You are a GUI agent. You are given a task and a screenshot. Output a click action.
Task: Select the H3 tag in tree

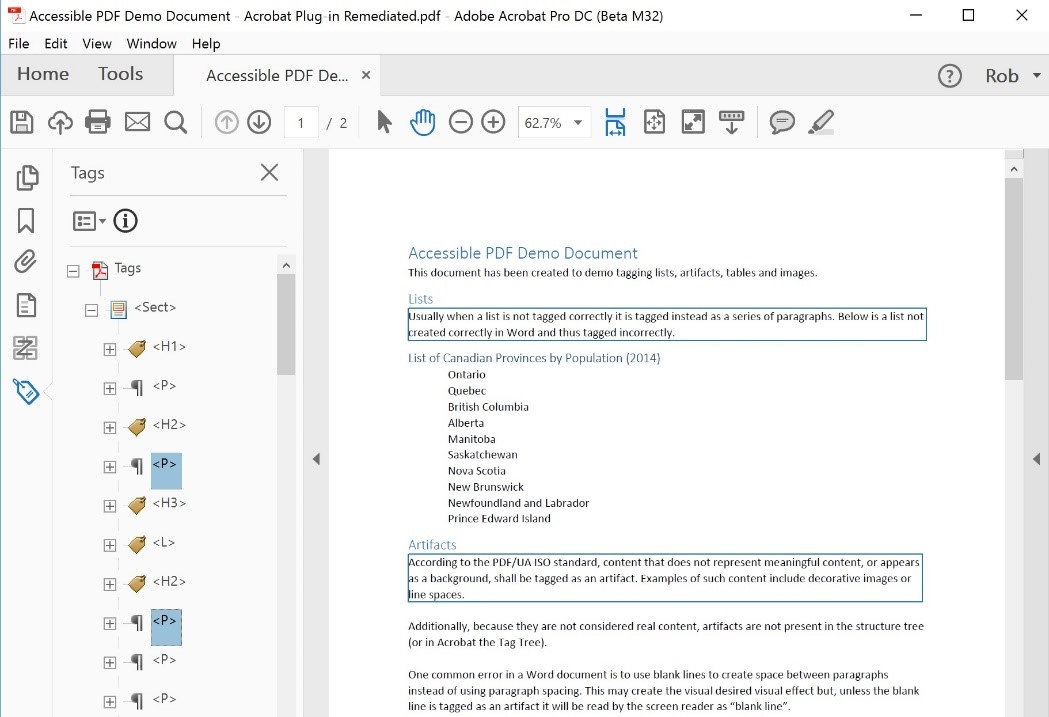coord(169,503)
